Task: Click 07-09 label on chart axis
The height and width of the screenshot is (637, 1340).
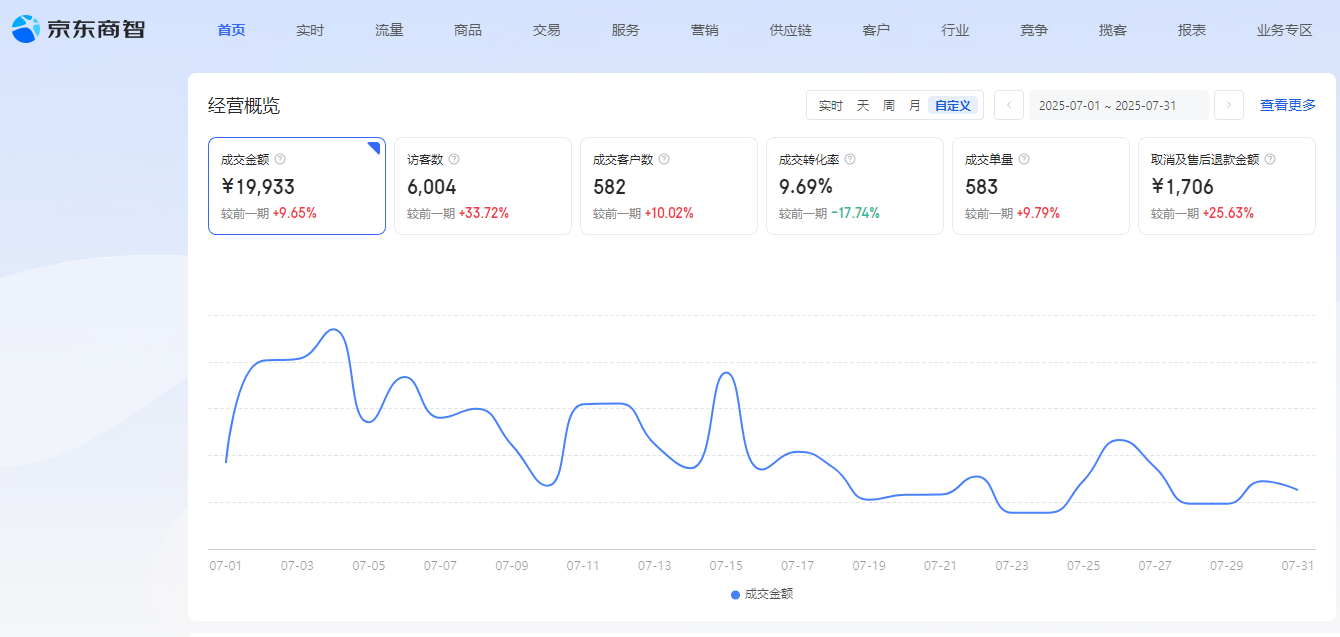Action: click(512, 566)
